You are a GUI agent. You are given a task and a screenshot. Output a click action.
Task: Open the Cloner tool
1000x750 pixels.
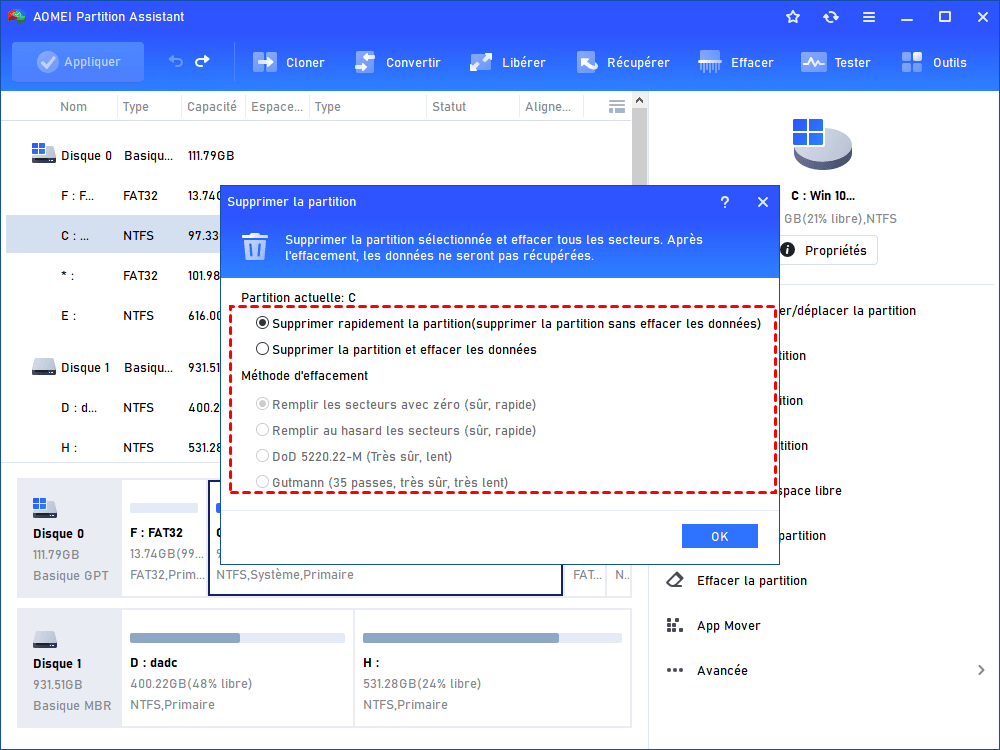tap(289, 62)
